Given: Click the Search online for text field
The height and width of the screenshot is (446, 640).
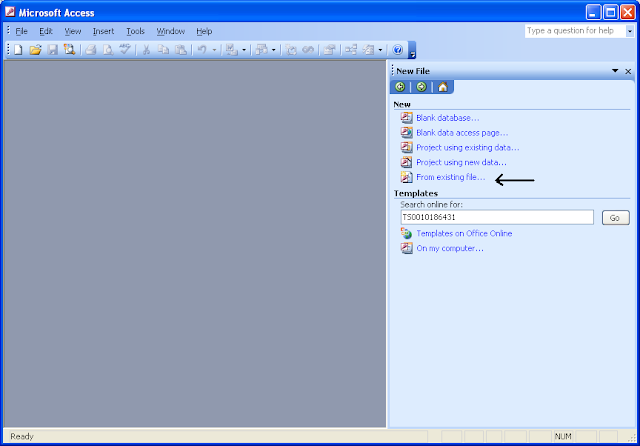Looking at the screenshot, I should [497, 217].
